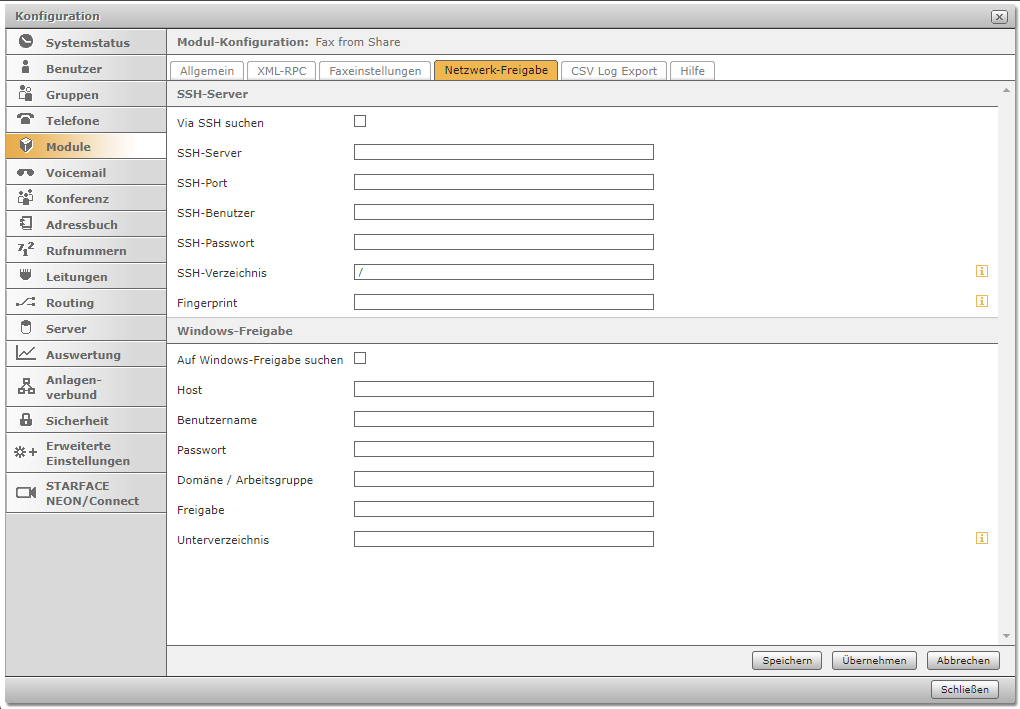The image size is (1020, 709).
Task: Open Routing via its arrow icon
Action: click(x=26, y=302)
